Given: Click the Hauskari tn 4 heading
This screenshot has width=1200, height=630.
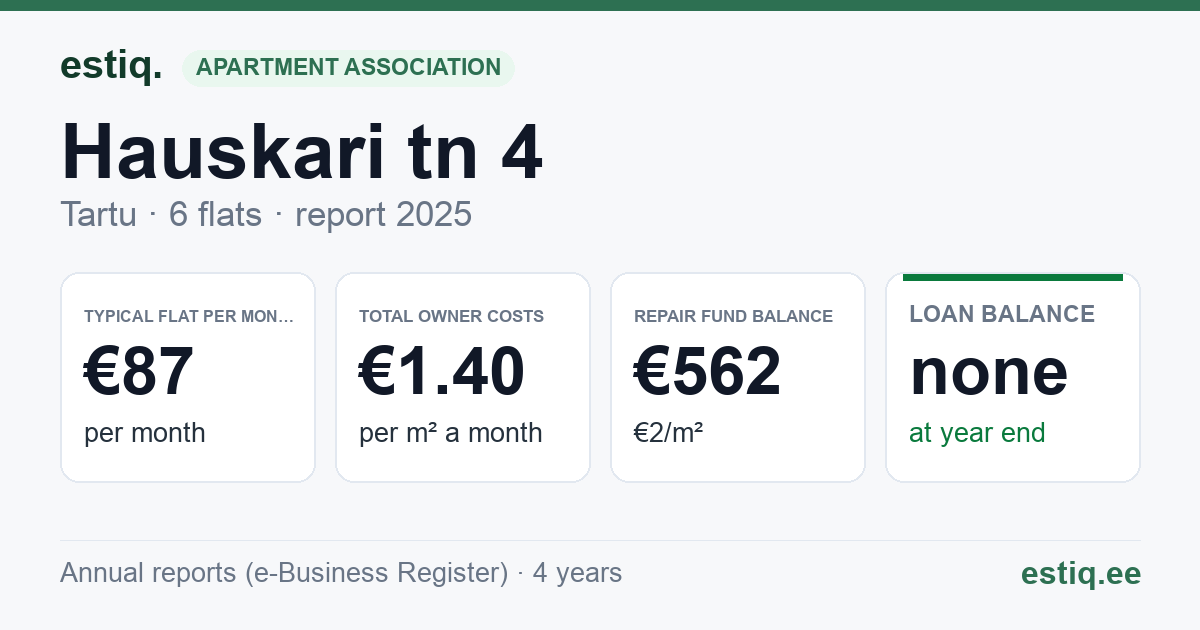Looking at the screenshot, I should pyautogui.click(x=301, y=153).
